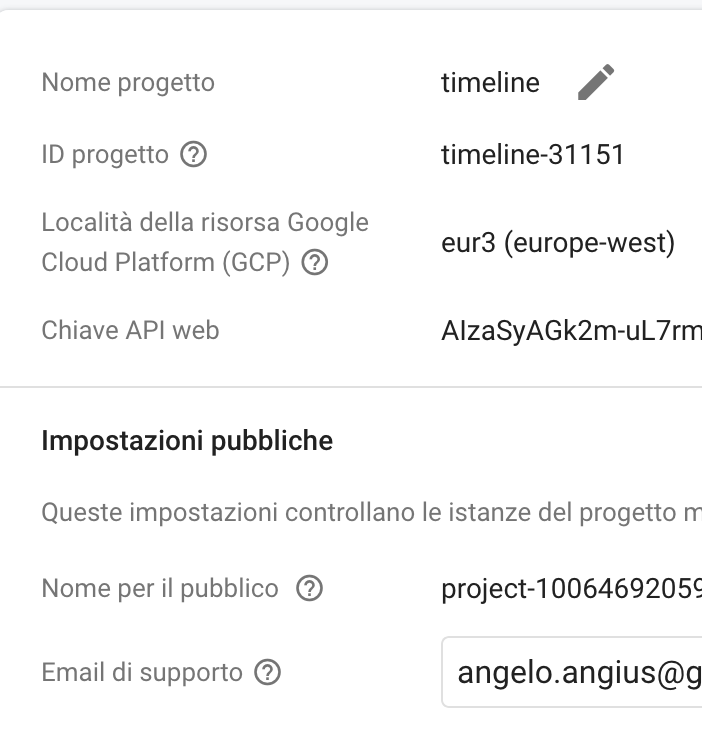Click the Nome per il pubblico label
Screen dimensions: 702x750
tap(160, 589)
